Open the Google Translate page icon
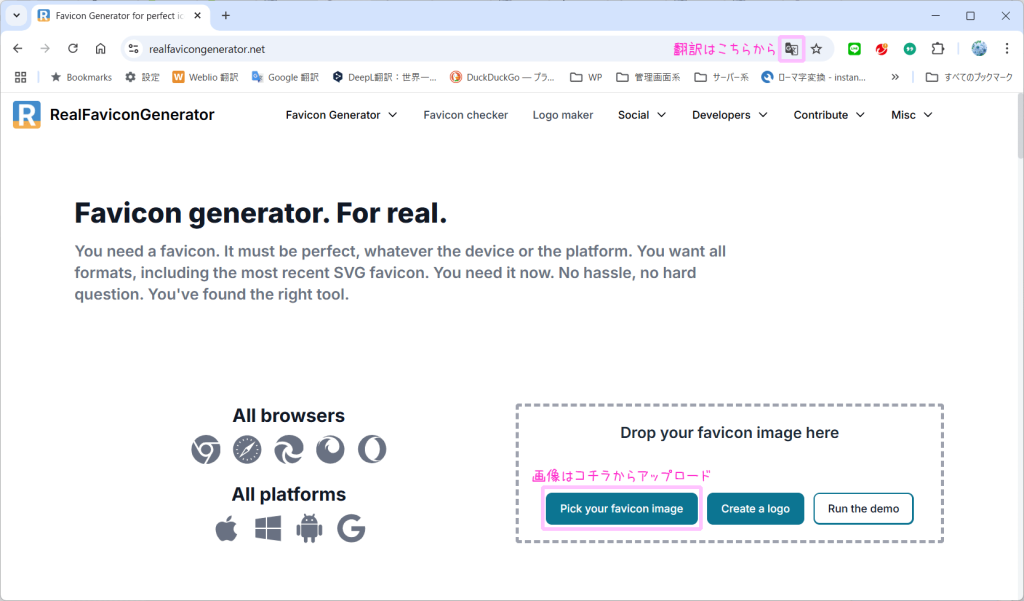 791,49
